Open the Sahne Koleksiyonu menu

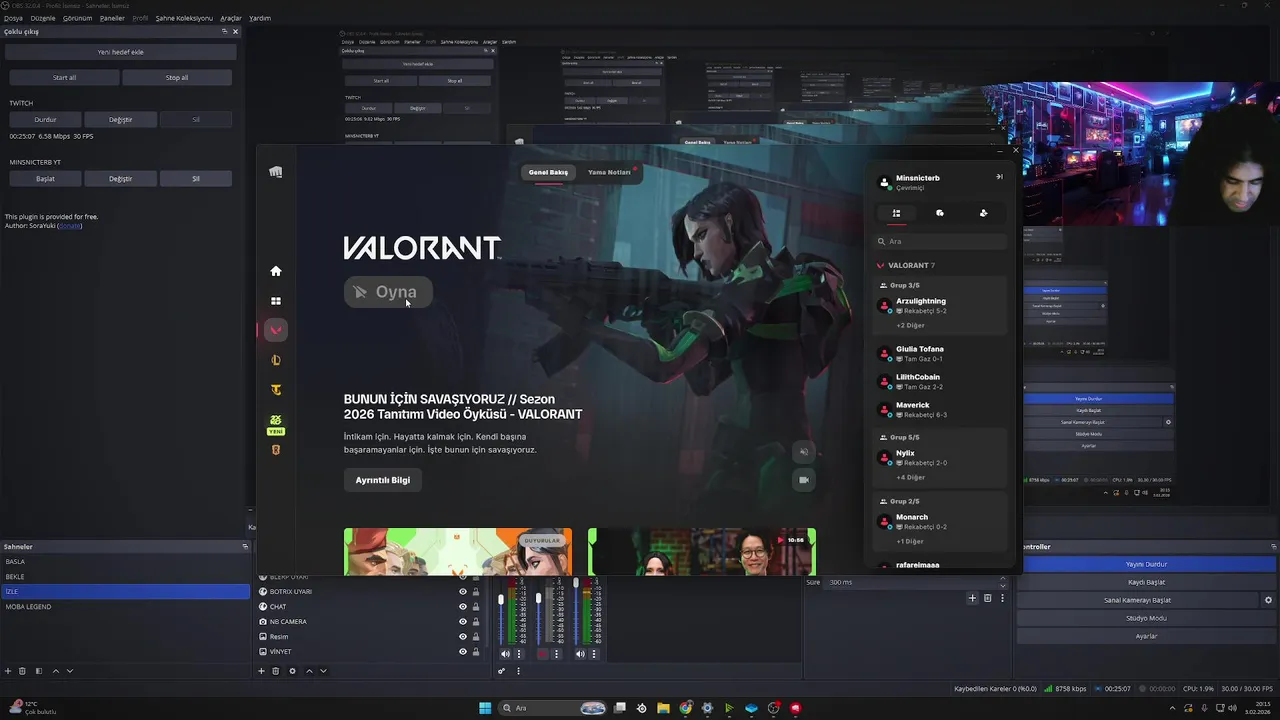(184, 18)
